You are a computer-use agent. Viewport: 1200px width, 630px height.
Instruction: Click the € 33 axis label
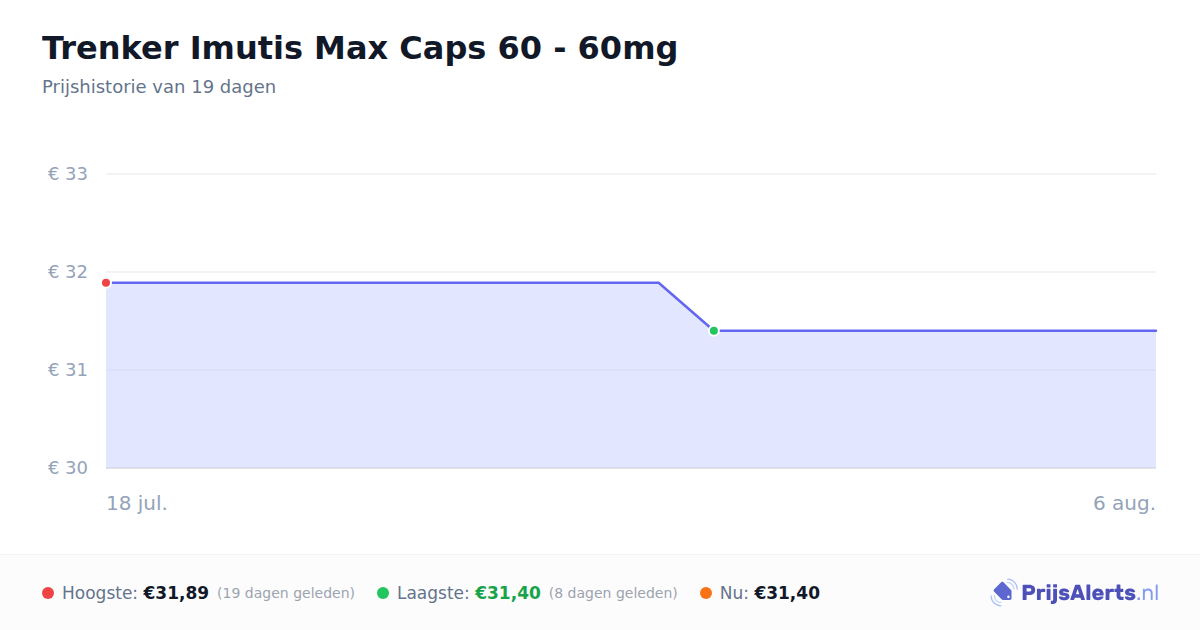pyautogui.click(x=68, y=174)
